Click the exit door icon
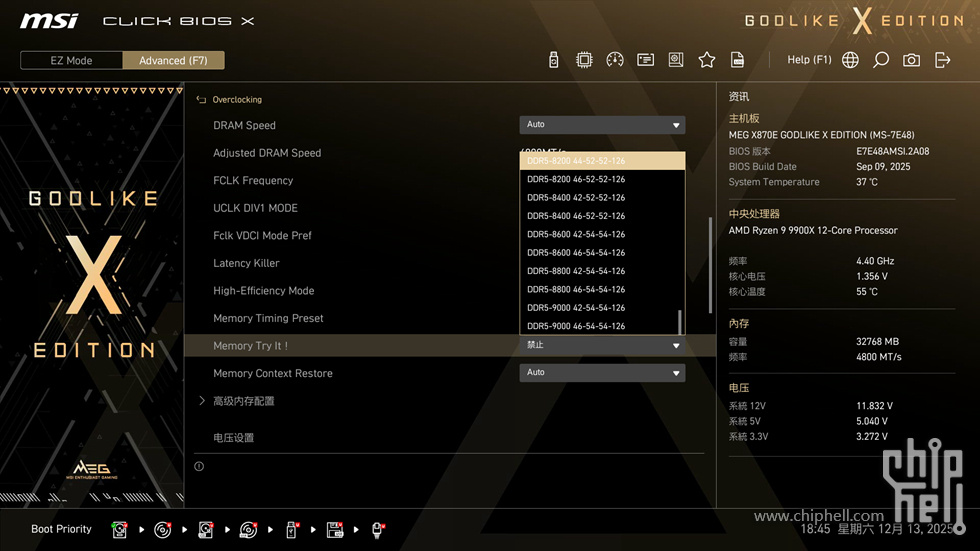The width and height of the screenshot is (980, 551). point(942,60)
